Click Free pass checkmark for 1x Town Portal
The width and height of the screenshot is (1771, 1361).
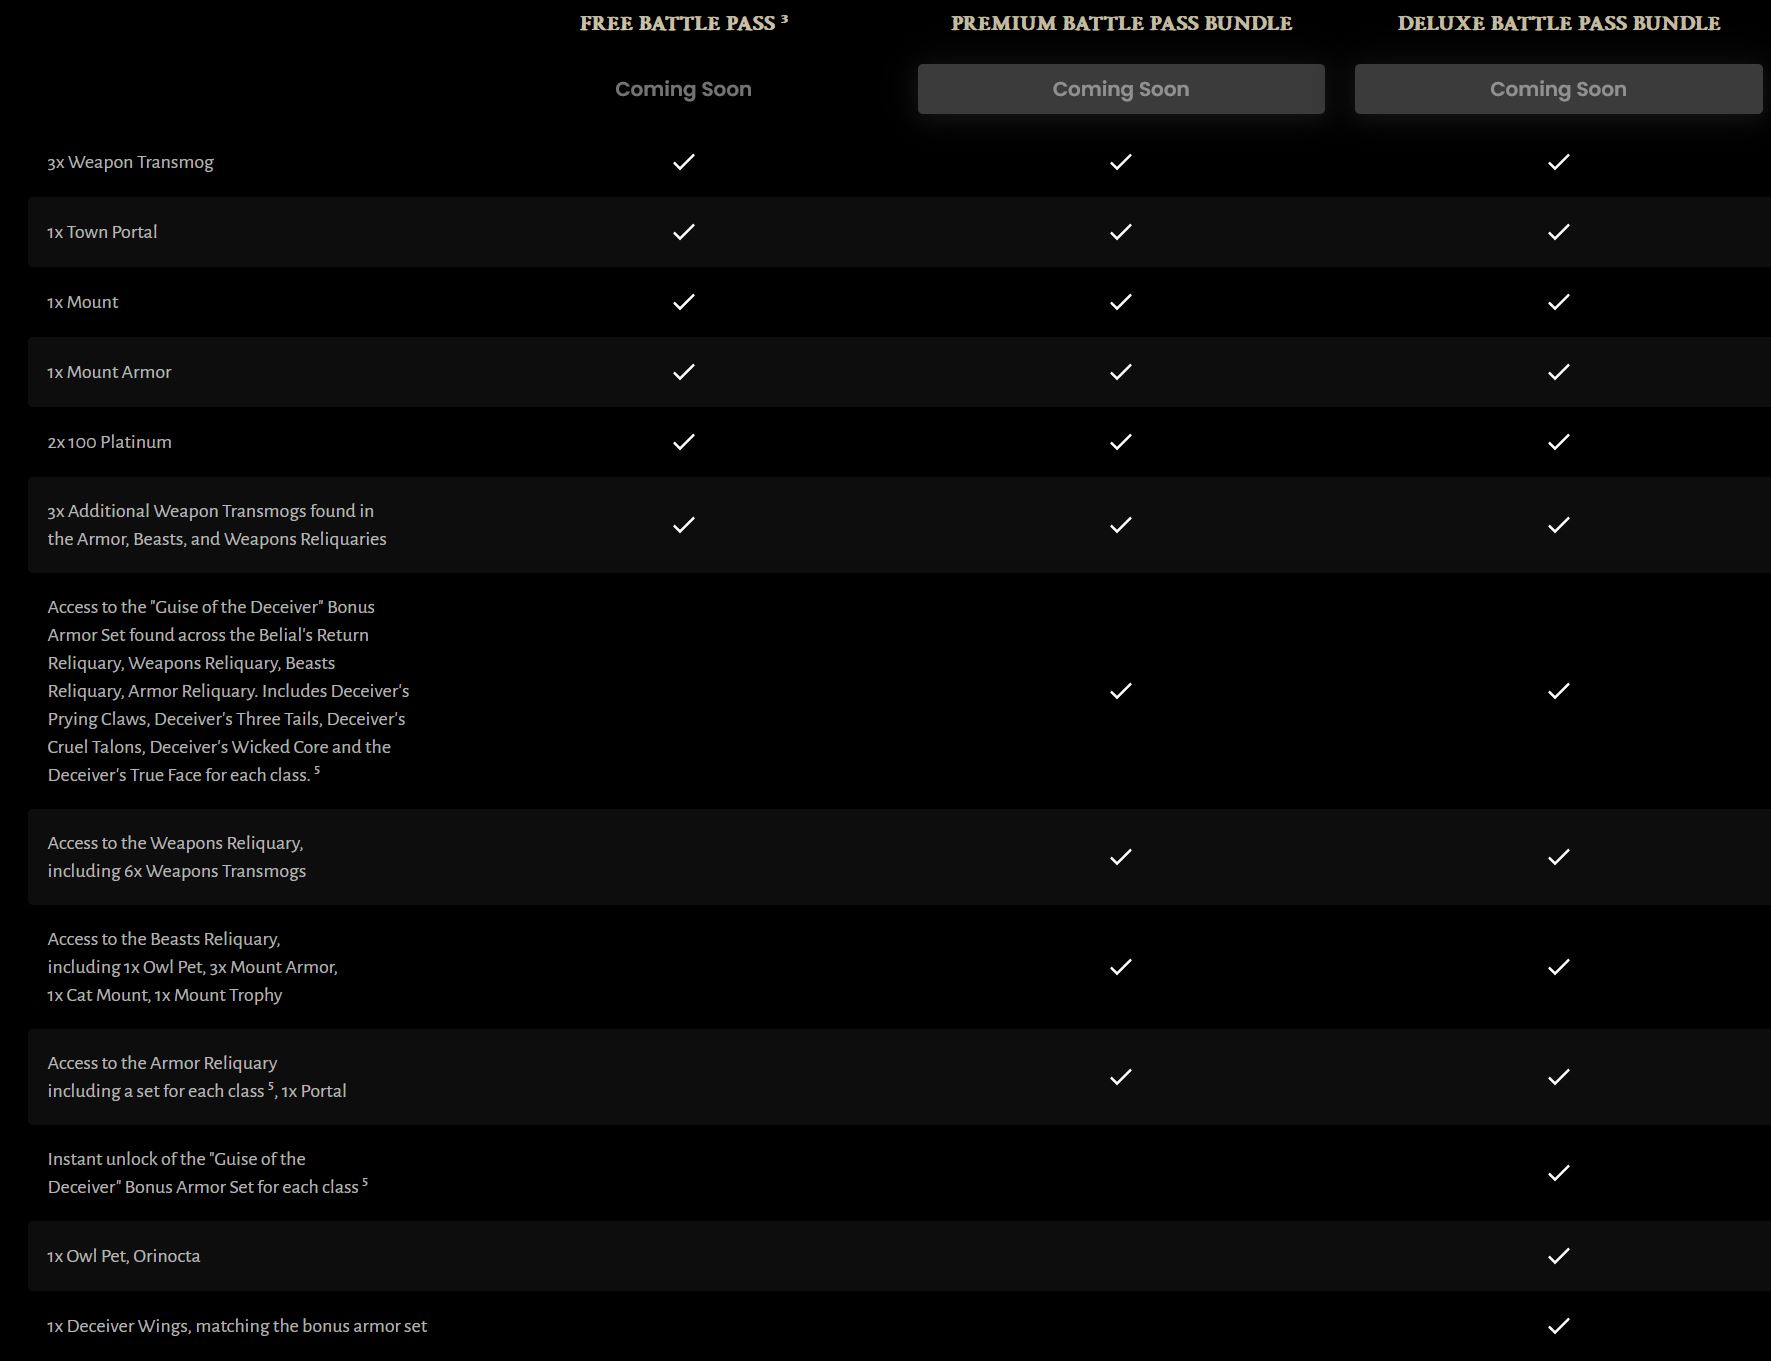(684, 231)
